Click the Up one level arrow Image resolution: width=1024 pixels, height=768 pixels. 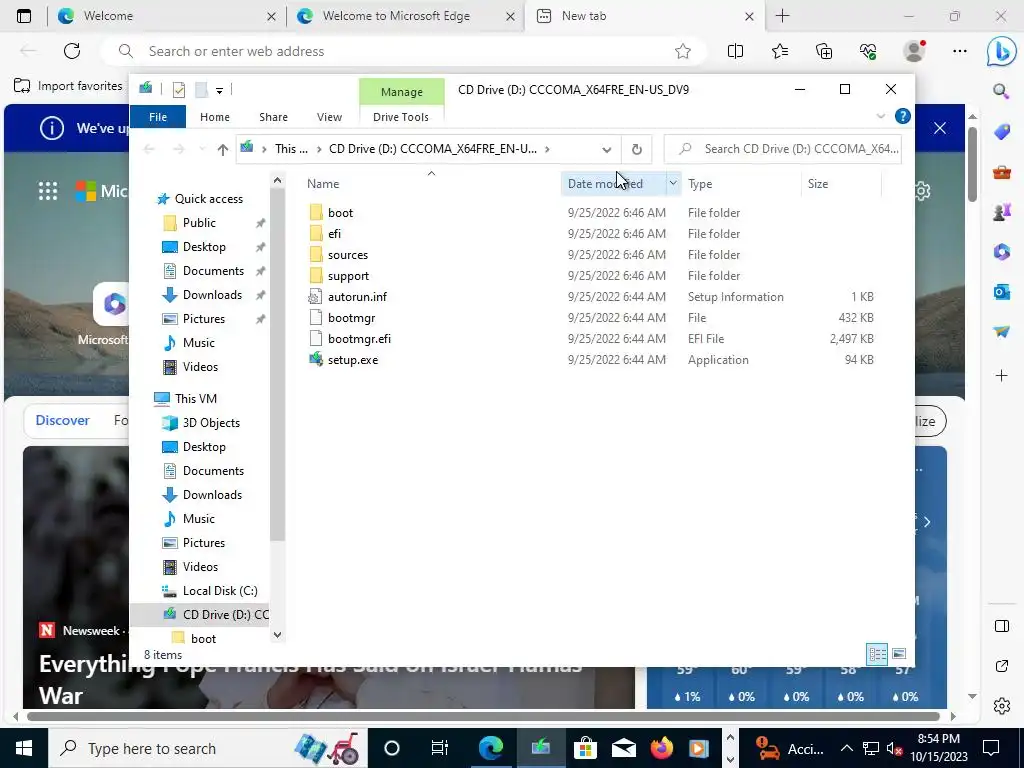click(x=222, y=149)
